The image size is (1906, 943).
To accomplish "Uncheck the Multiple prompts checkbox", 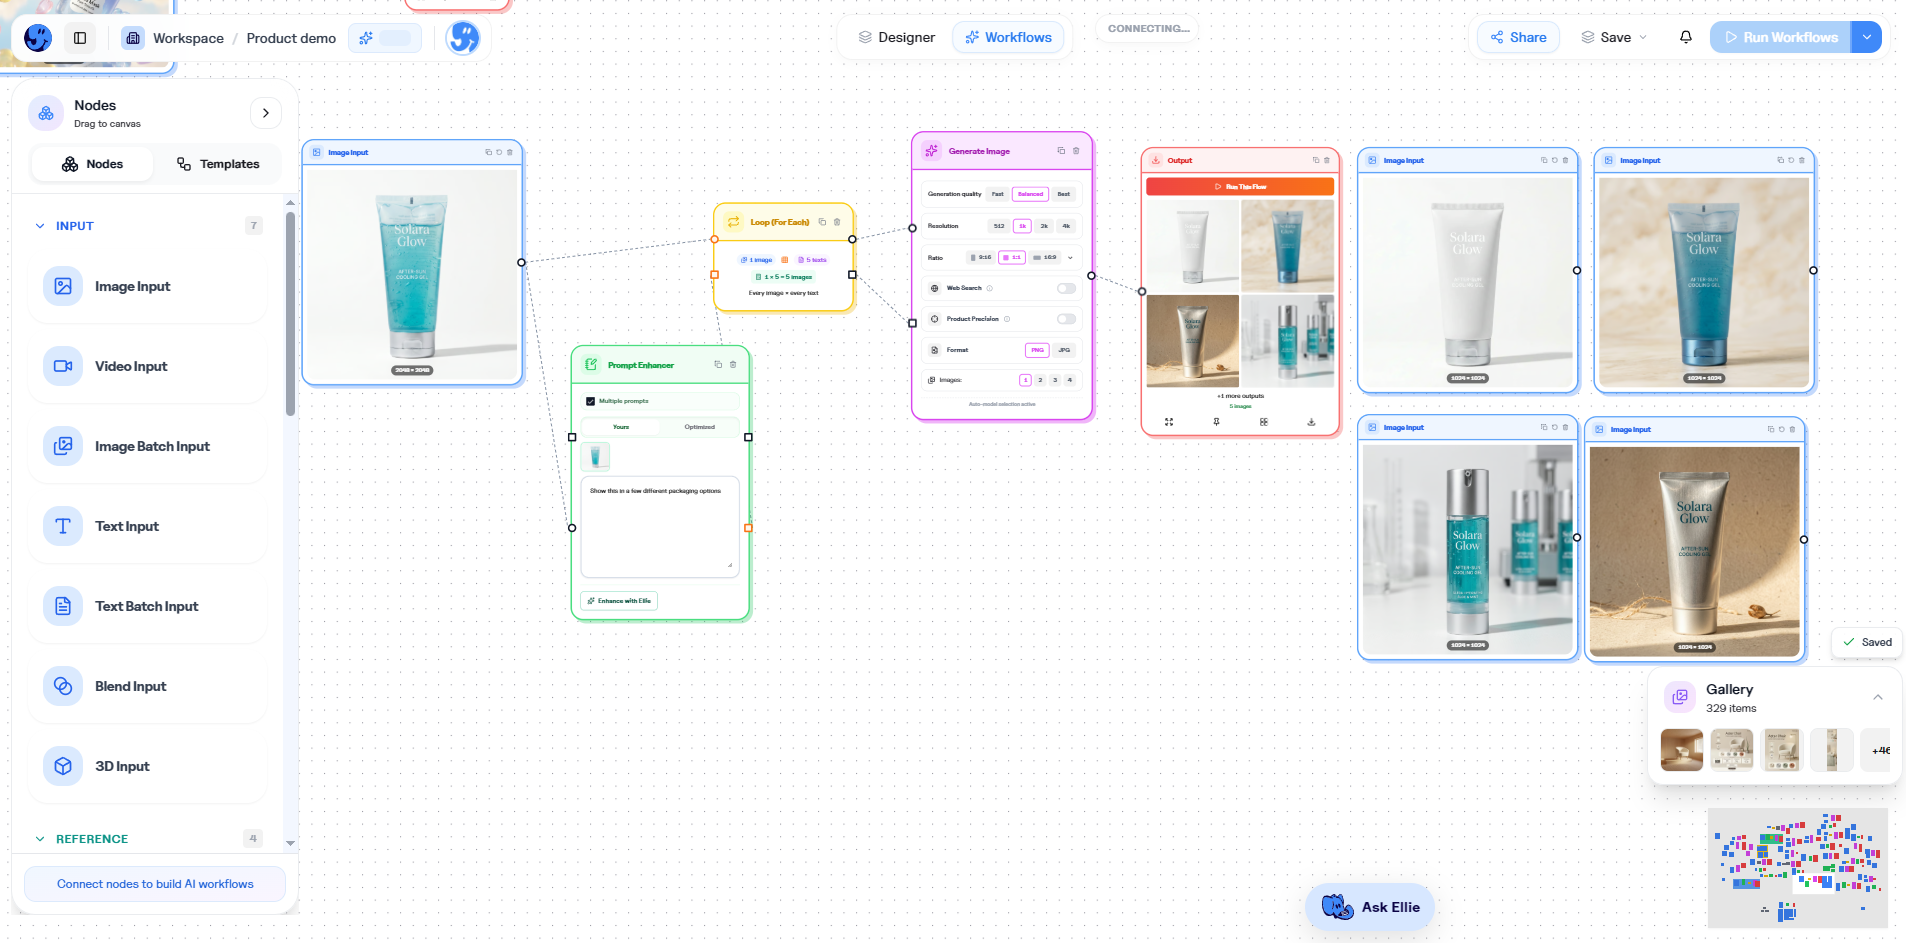I will click(x=590, y=401).
